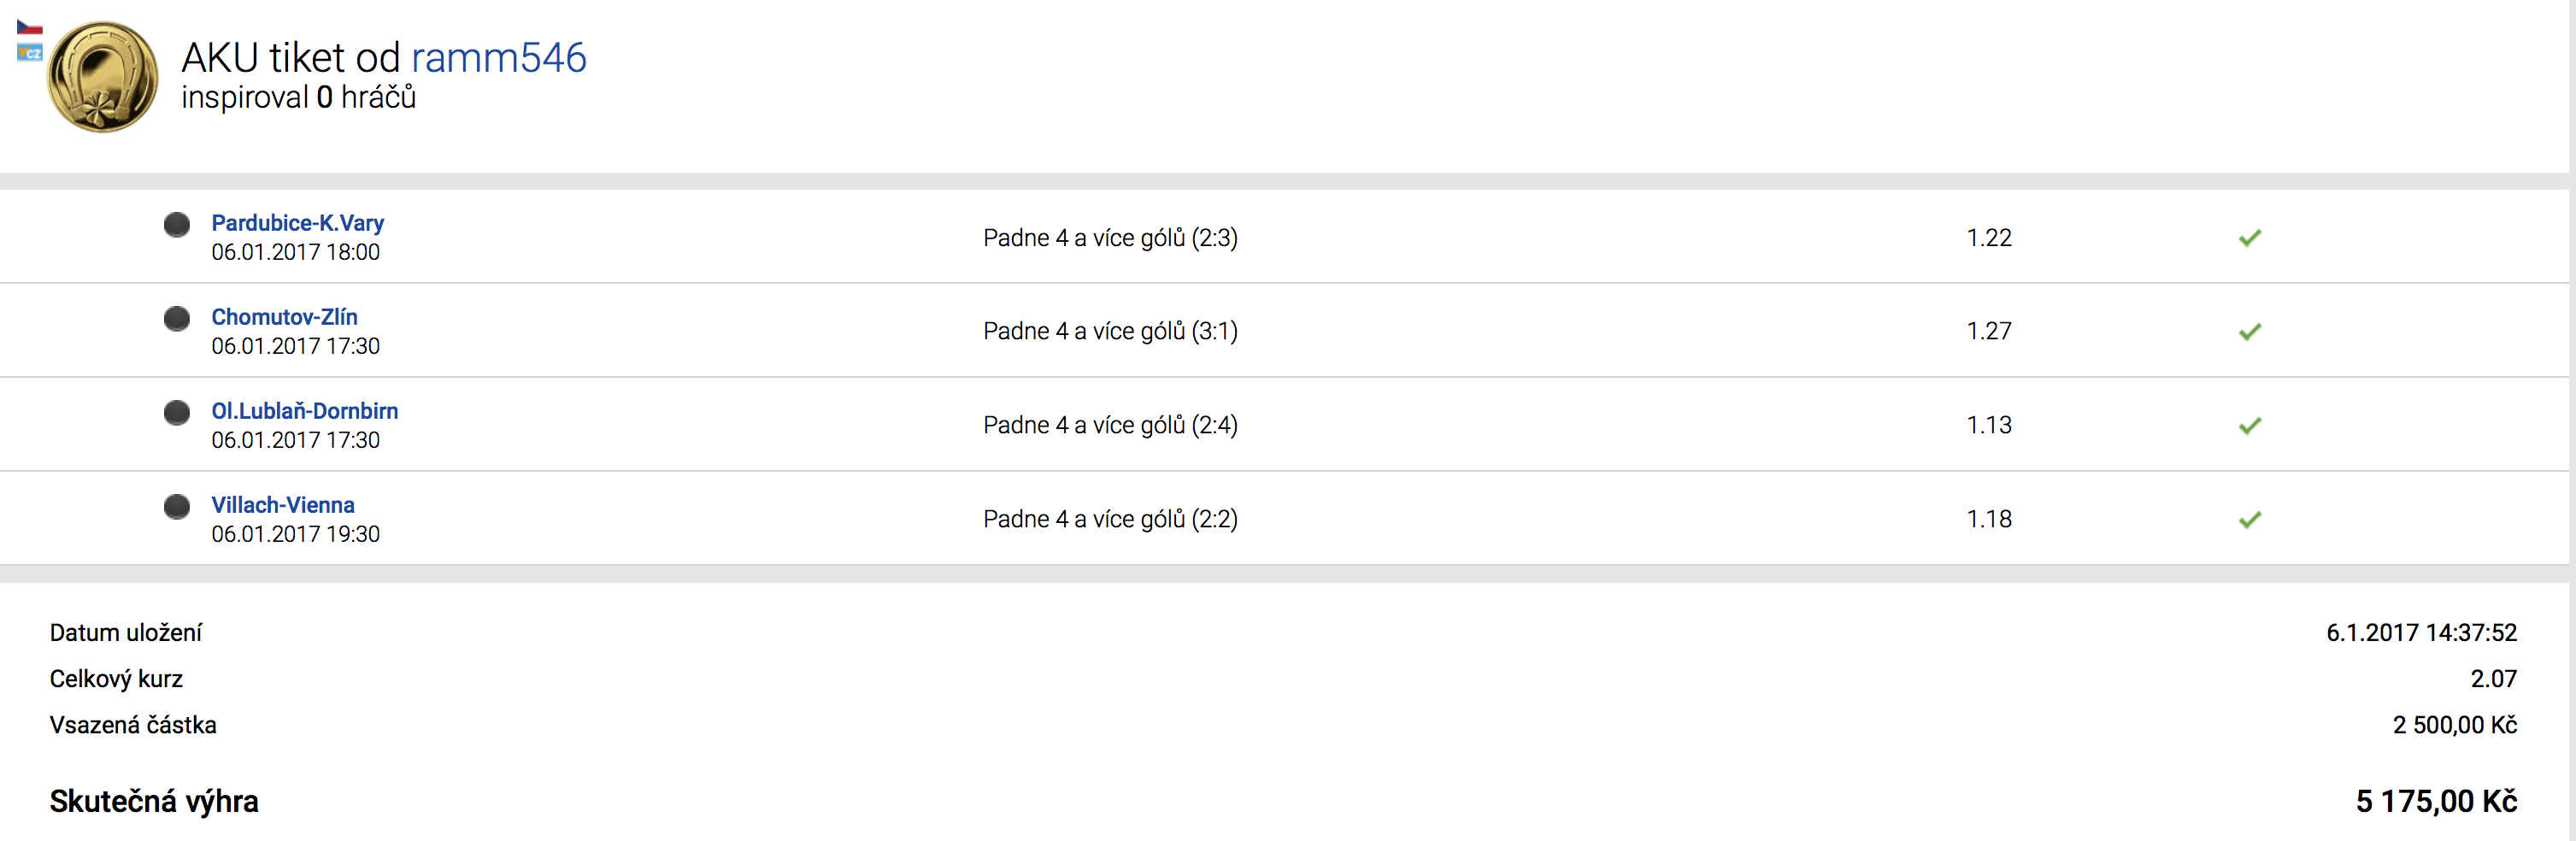Click the puck icon beside Chomutov-Zlín
The image size is (2576, 841).
177,318
